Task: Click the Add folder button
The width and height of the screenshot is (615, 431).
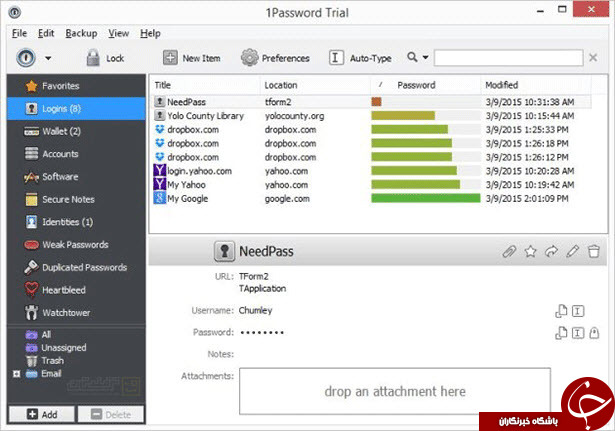Action: tap(42, 415)
